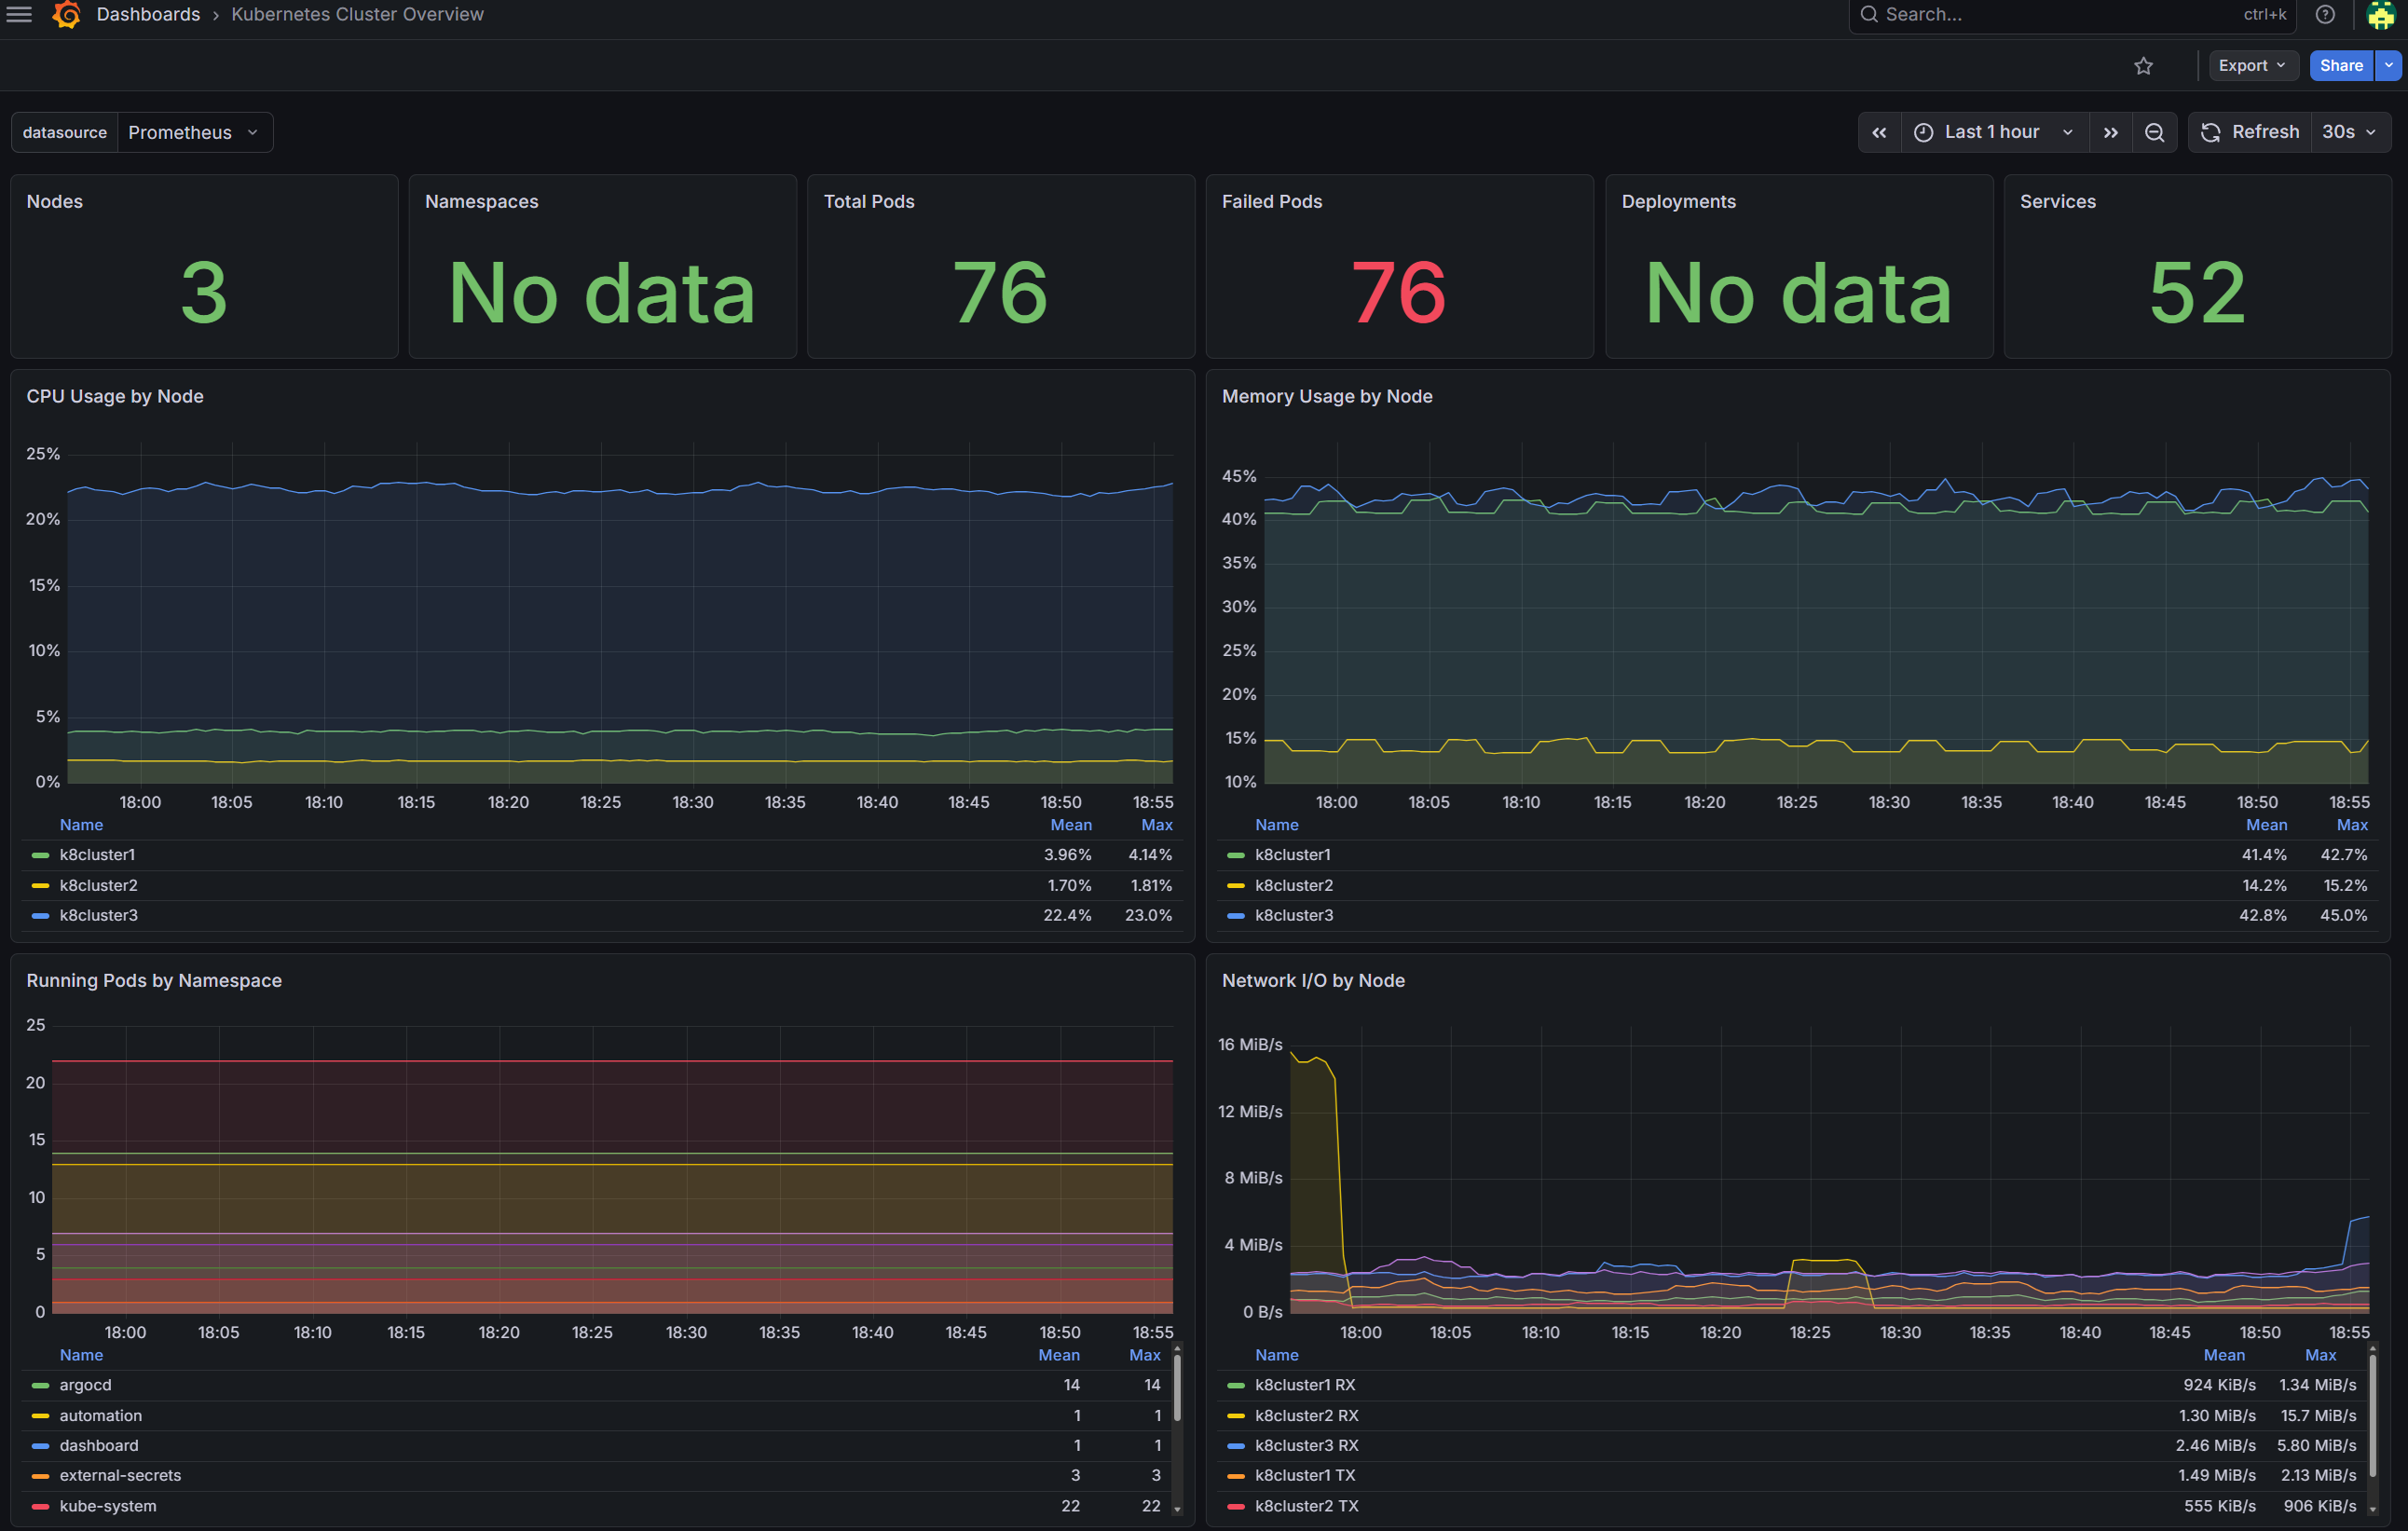Open the 30s refresh interval dropdown
2408x1531 pixels.
coord(2350,132)
